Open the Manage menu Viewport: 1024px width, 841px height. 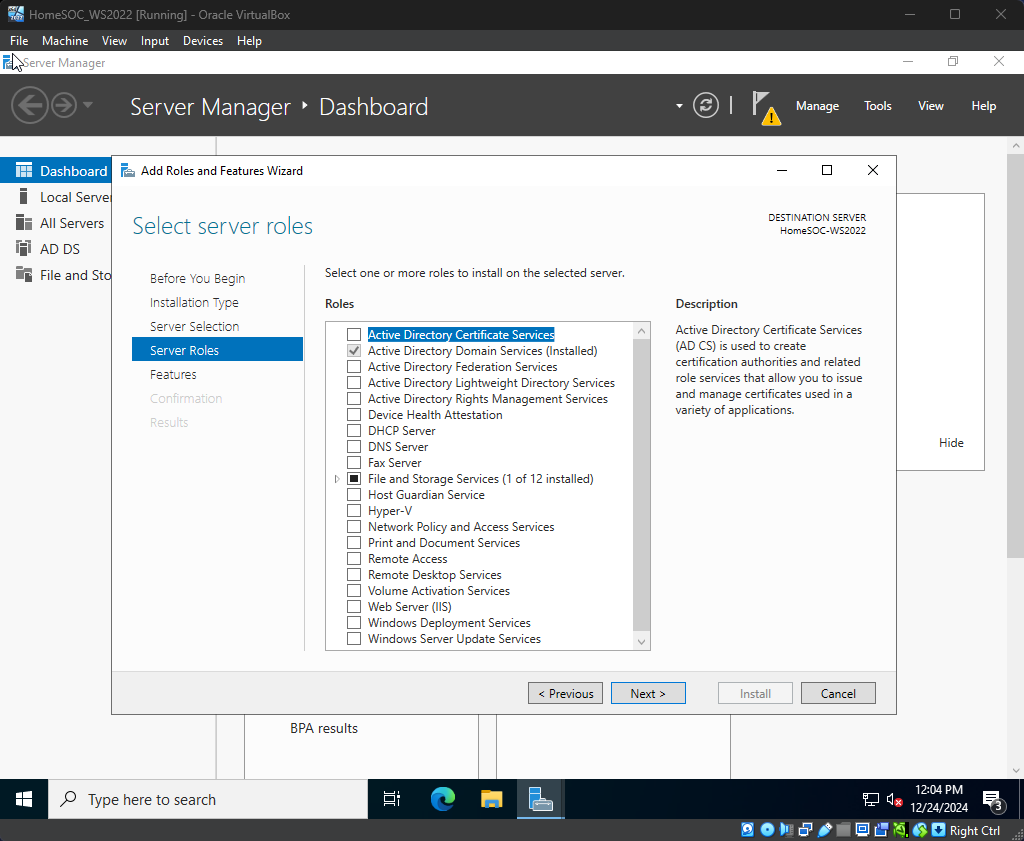pos(817,106)
